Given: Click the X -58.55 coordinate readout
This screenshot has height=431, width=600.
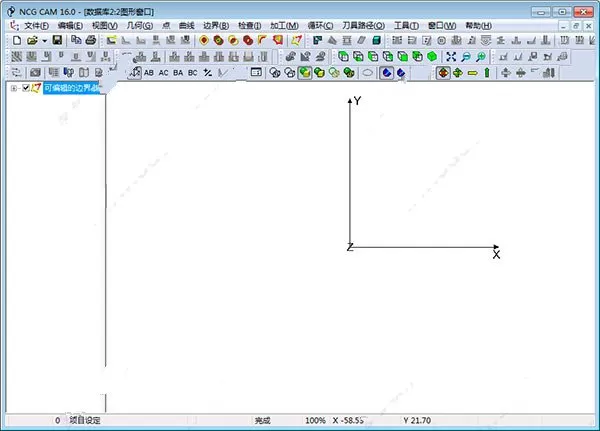Looking at the screenshot, I should 348,421.
